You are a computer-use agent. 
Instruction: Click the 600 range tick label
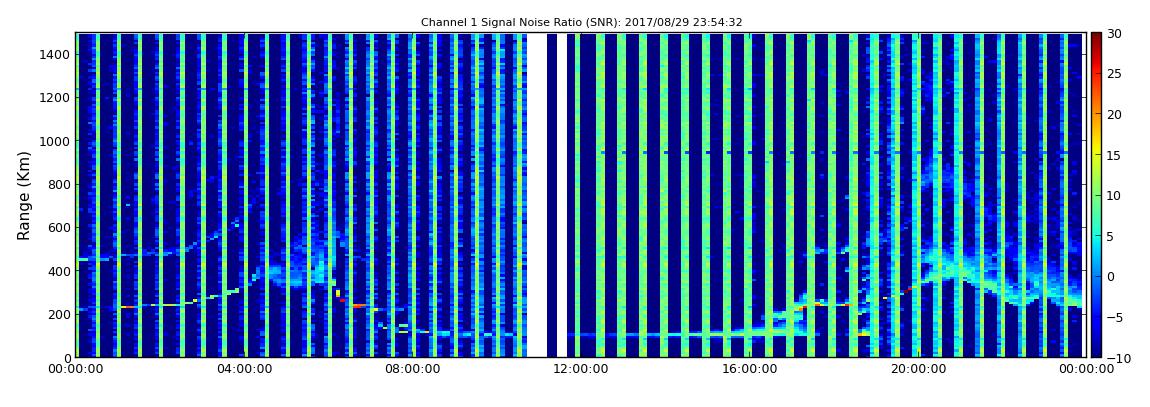pos(59,227)
